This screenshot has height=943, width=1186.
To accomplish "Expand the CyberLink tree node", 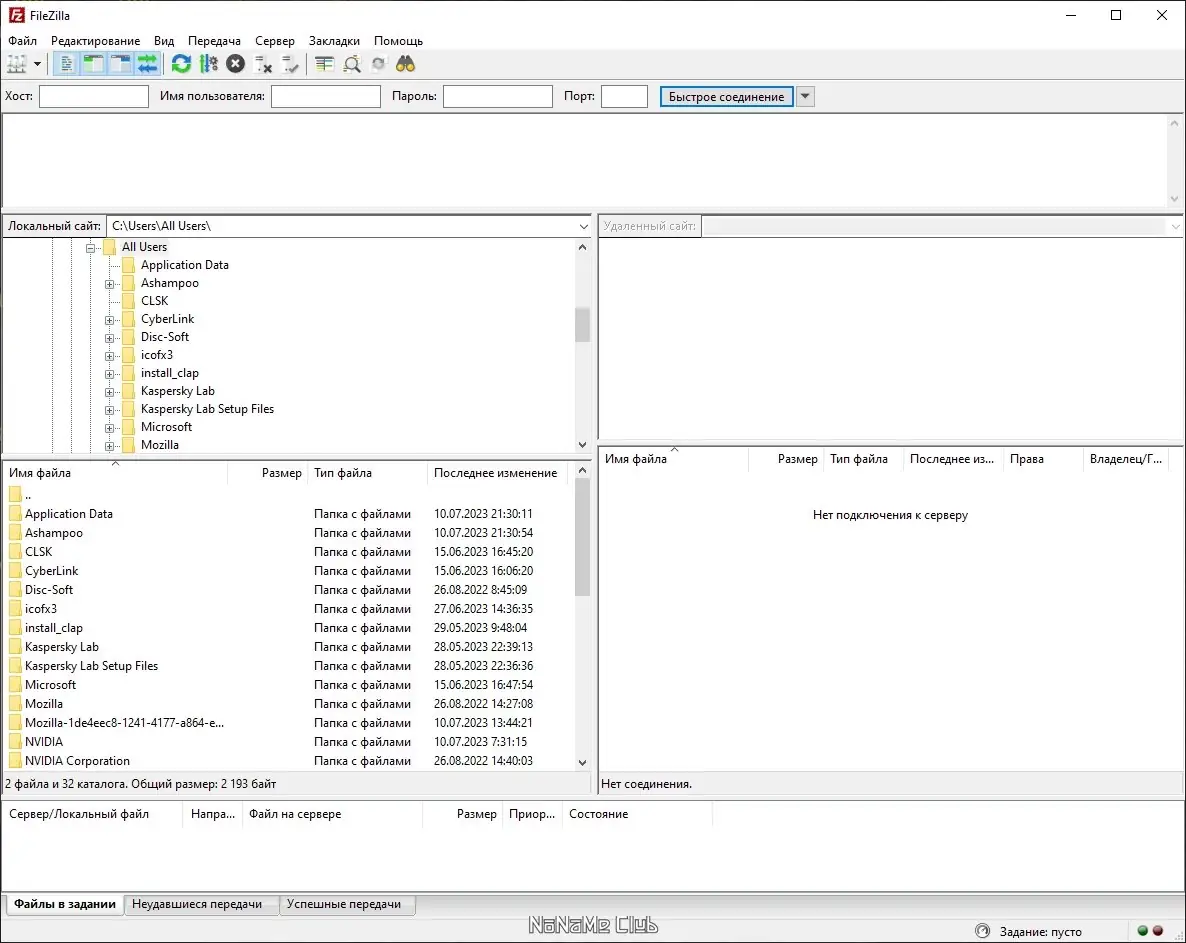I will coord(110,320).
